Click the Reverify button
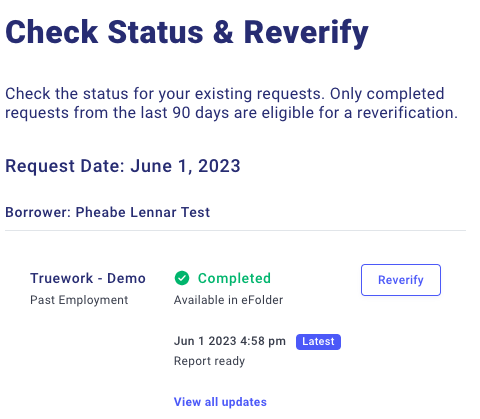The image size is (480, 419). 401,280
